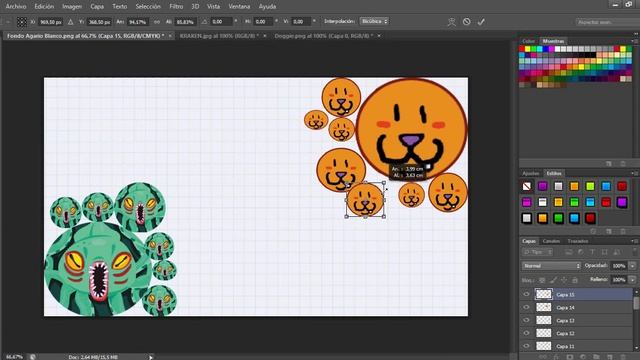Switch to the Ajustes panel tab
Screen dimensions: 640x360
[531, 173]
